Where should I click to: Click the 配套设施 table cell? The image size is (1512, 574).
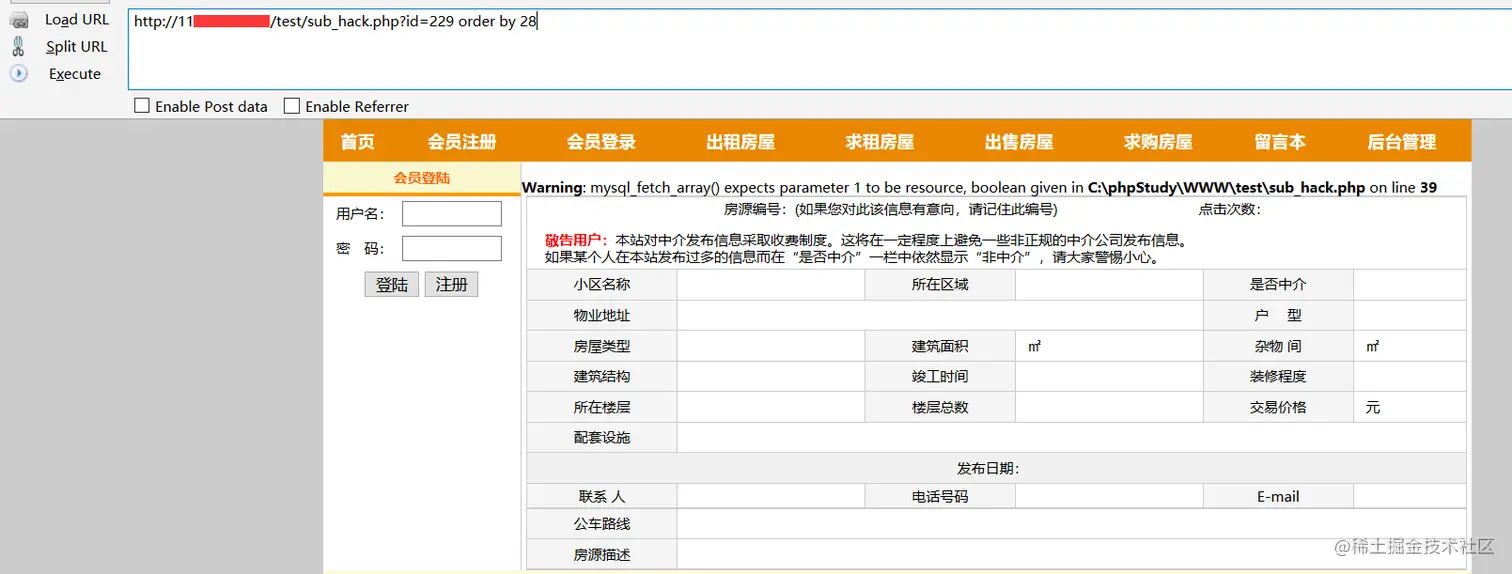pos(602,437)
